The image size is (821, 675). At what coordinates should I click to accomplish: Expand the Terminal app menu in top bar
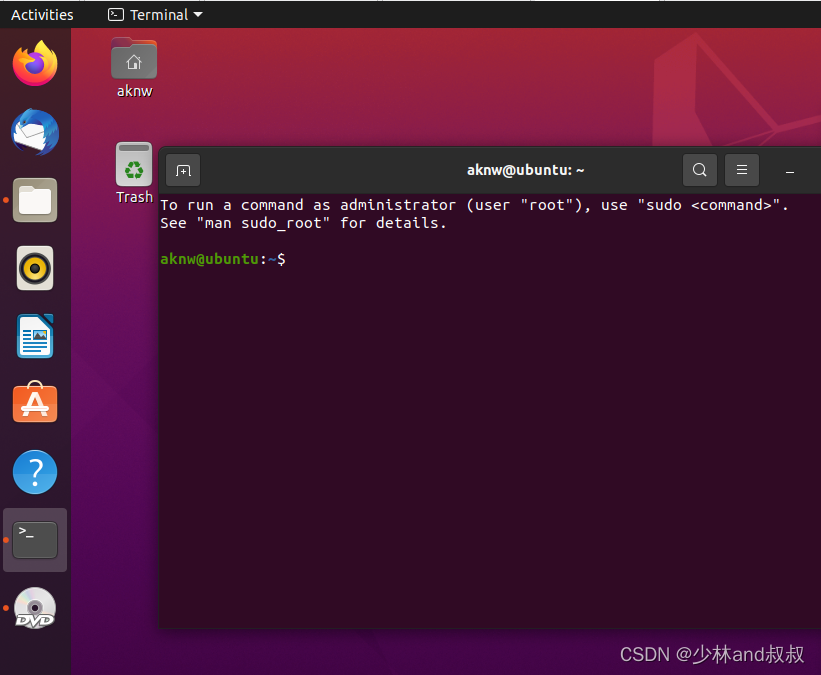[x=156, y=15]
